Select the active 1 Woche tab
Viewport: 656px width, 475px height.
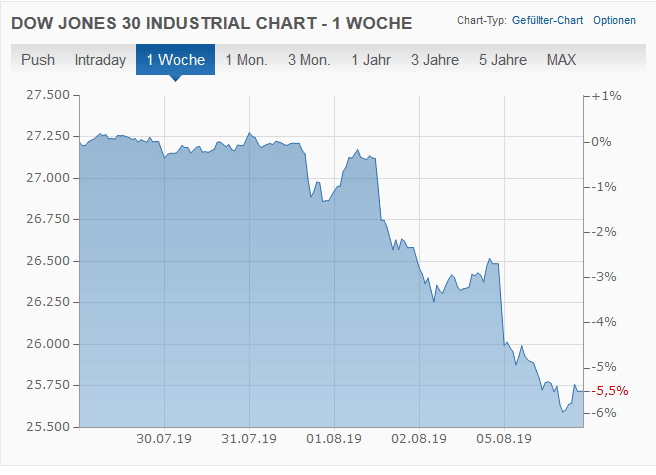tap(175, 60)
